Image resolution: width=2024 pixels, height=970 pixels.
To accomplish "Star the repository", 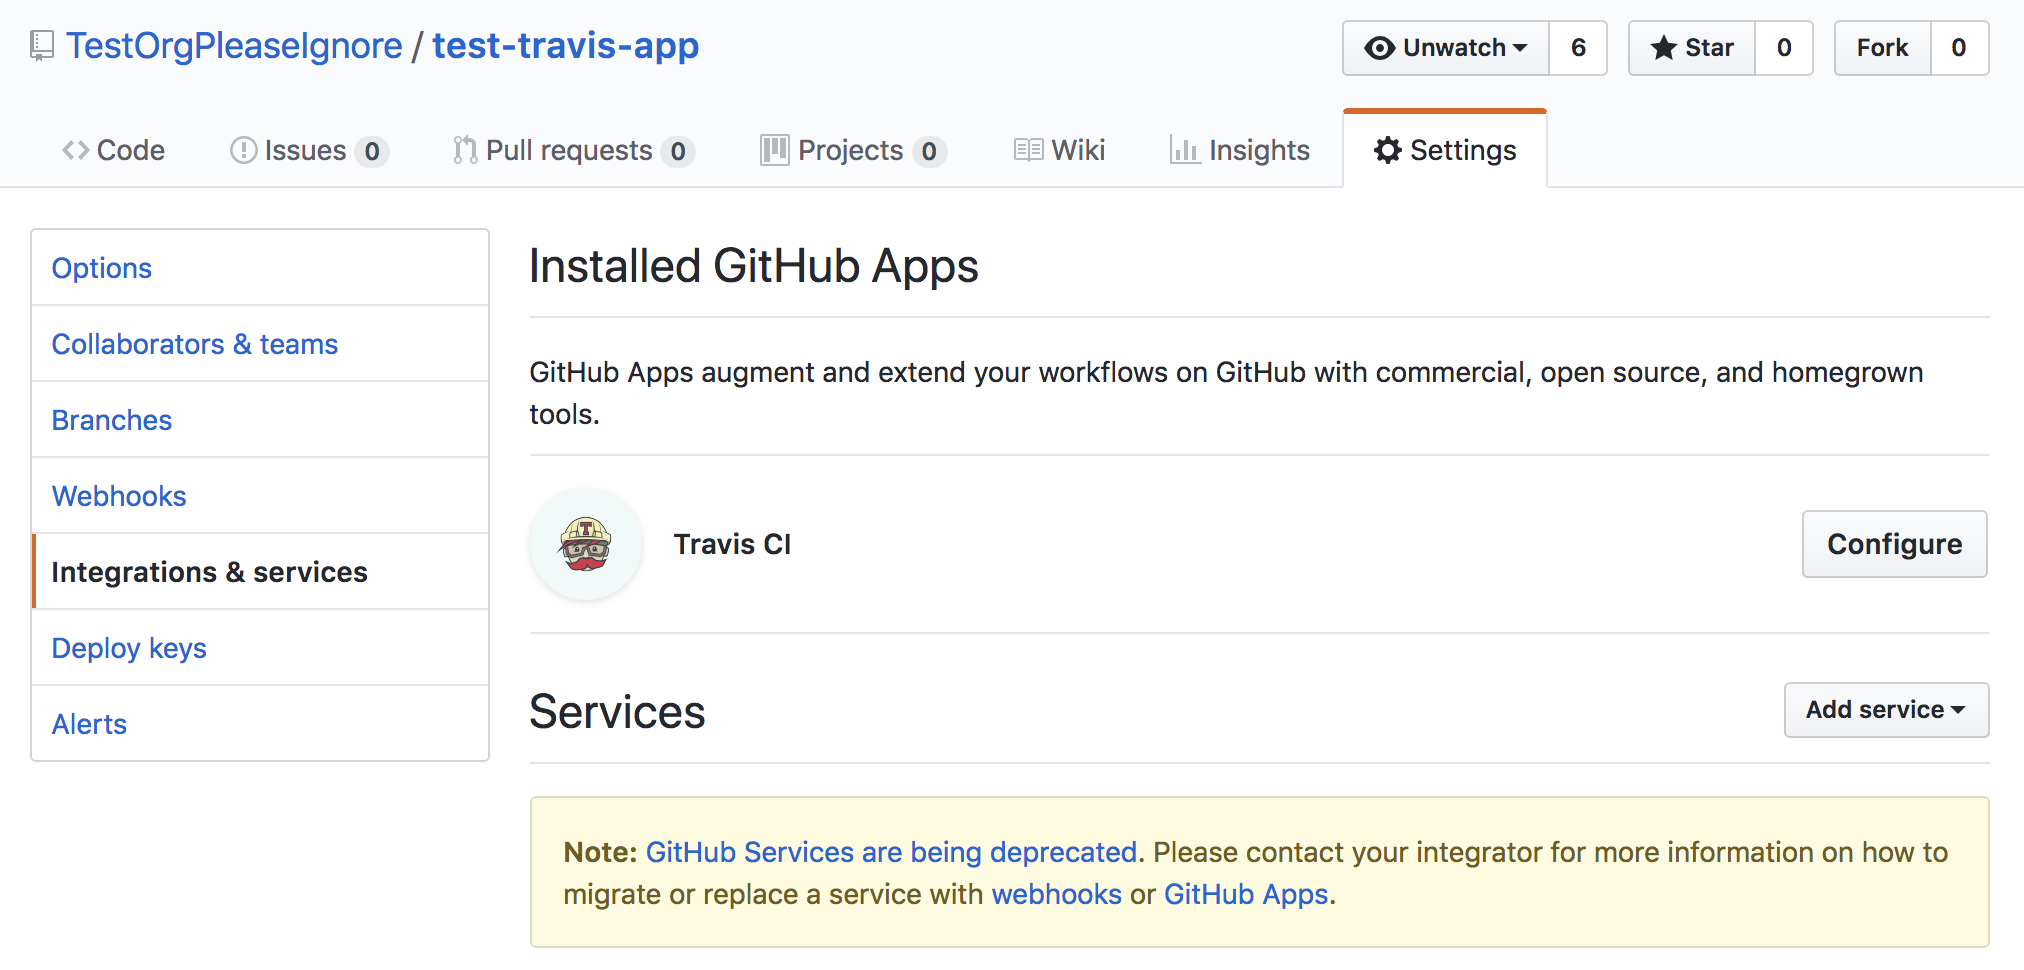I will click(x=1692, y=48).
